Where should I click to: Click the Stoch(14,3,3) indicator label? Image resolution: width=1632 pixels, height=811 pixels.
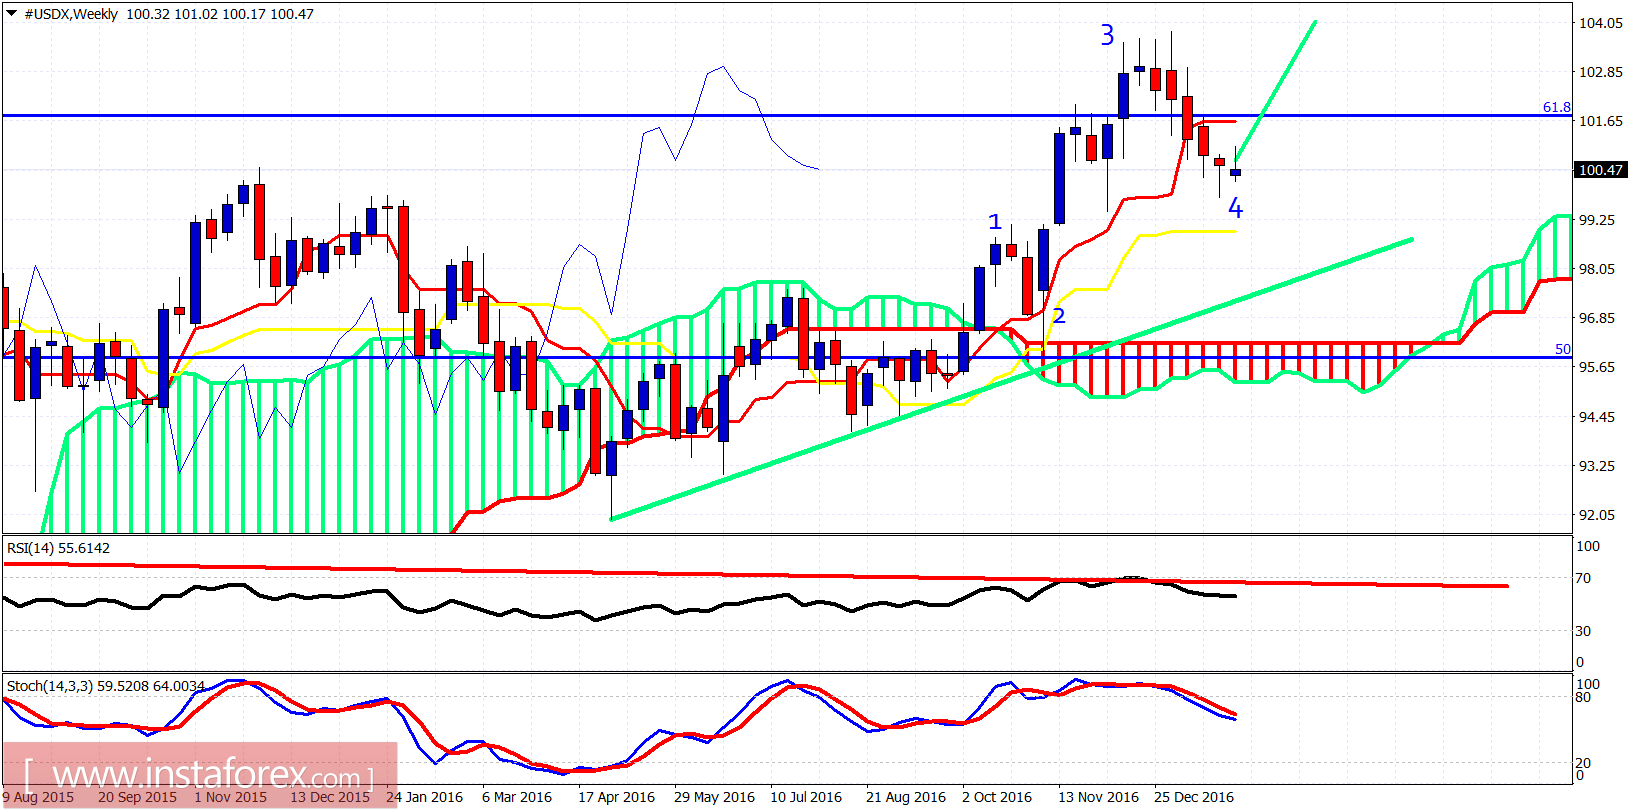pyautogui.click(x=106, y=686)
